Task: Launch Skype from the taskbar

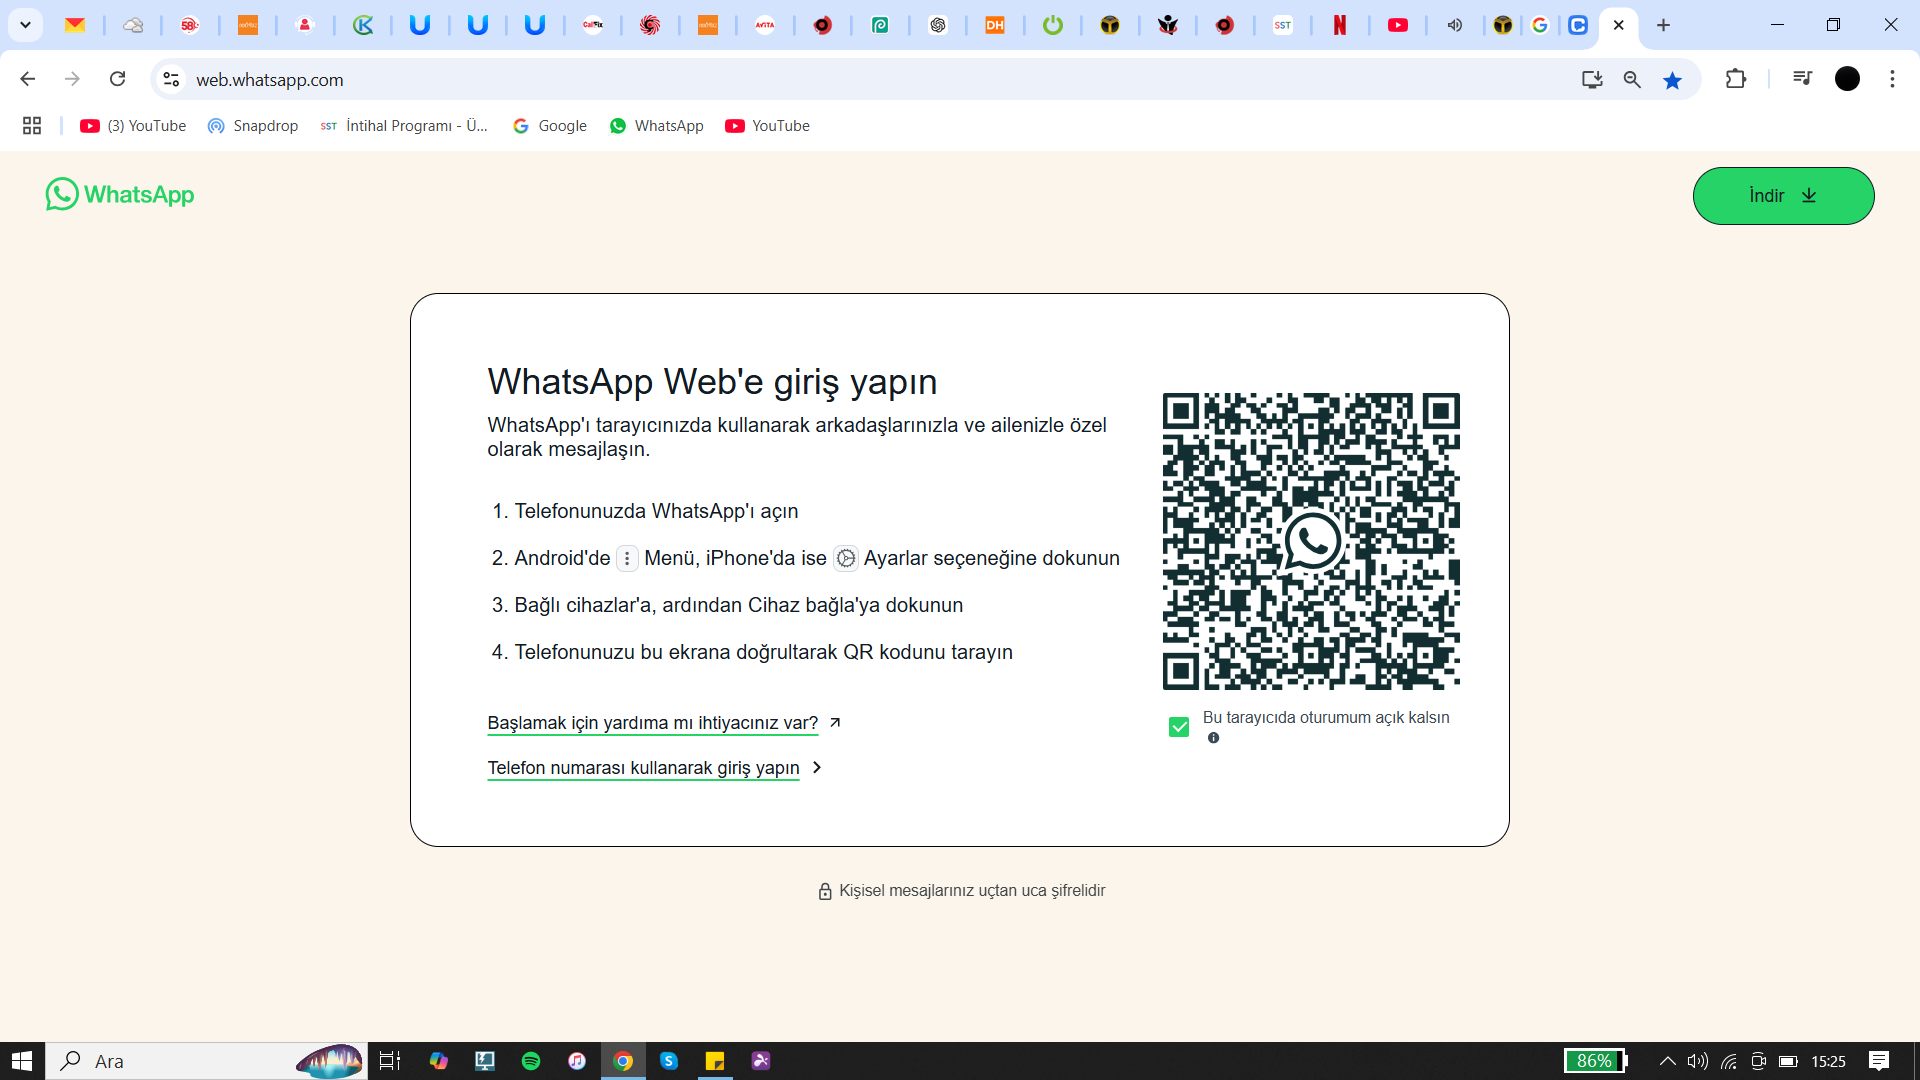Action: click(x=669, y=1061)
